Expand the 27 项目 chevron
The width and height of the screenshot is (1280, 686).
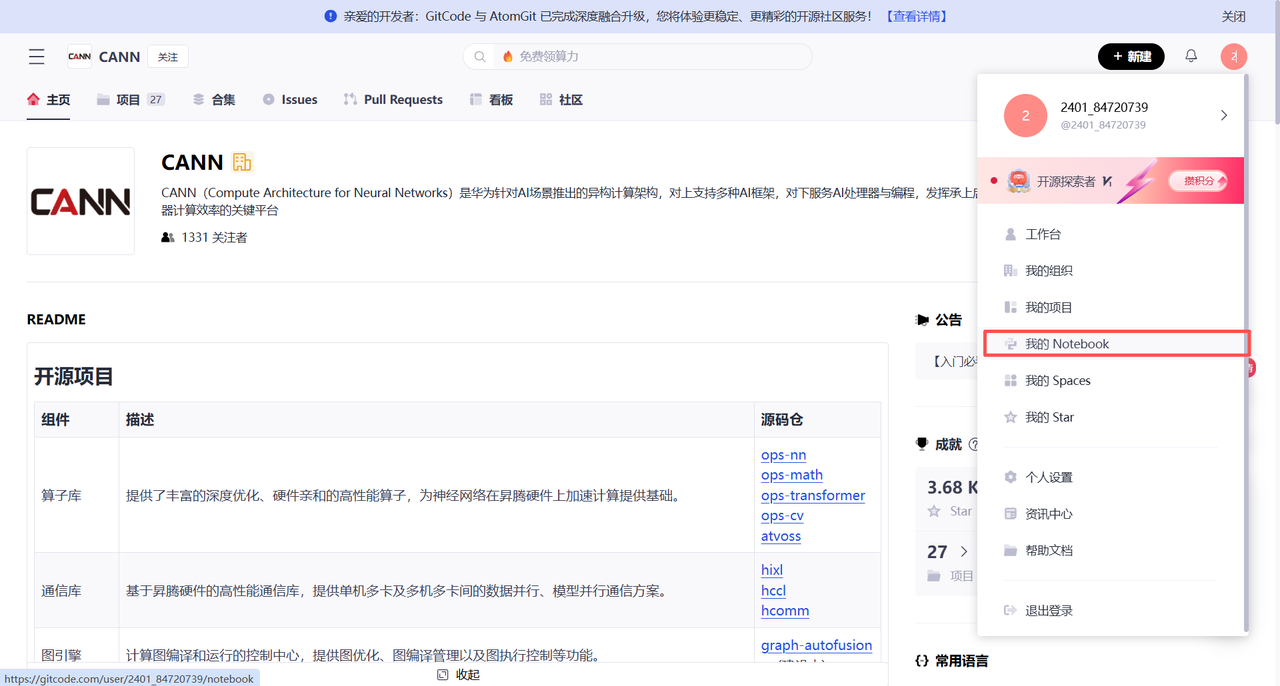tap(964, 552)
